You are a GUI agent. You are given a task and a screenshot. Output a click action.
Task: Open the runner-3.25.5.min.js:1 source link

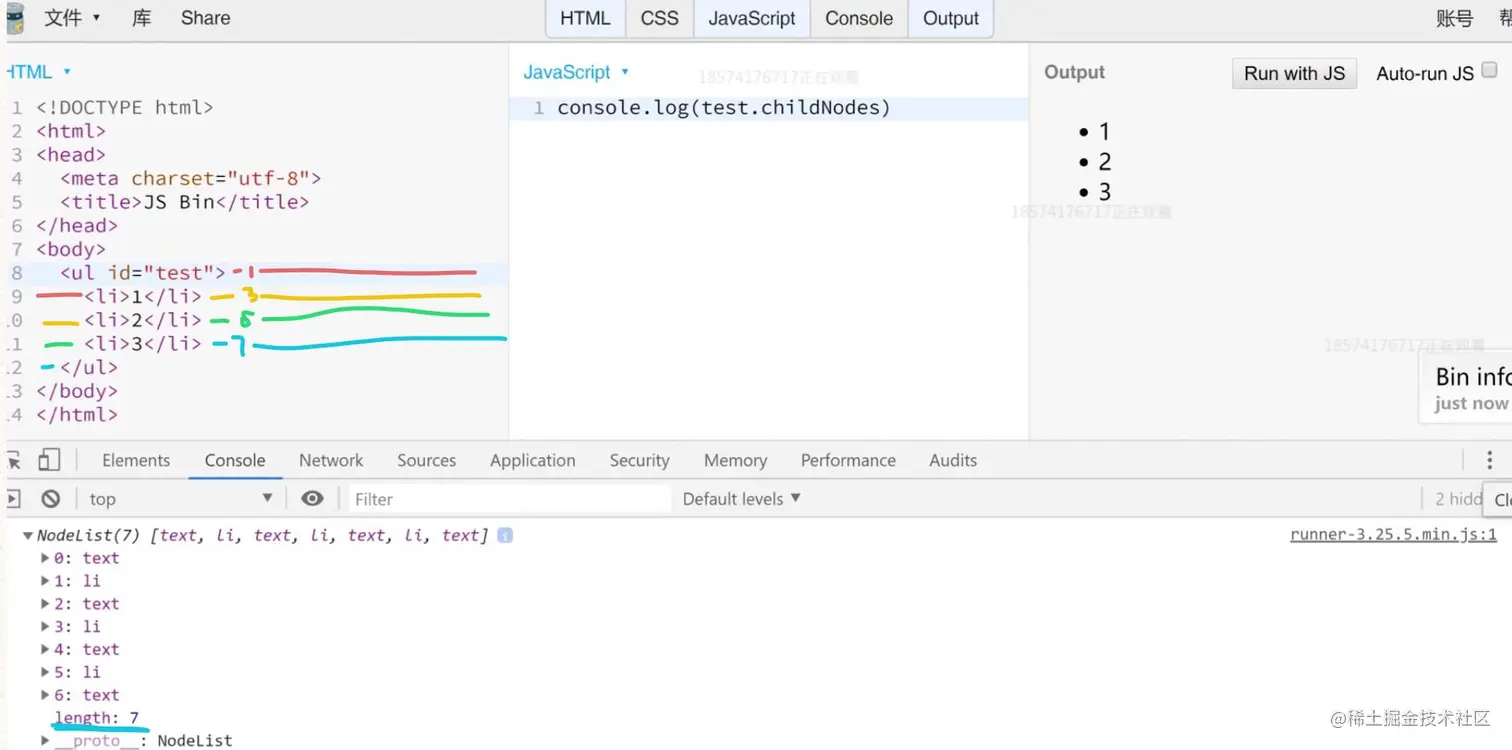[x=1393, y=535]
